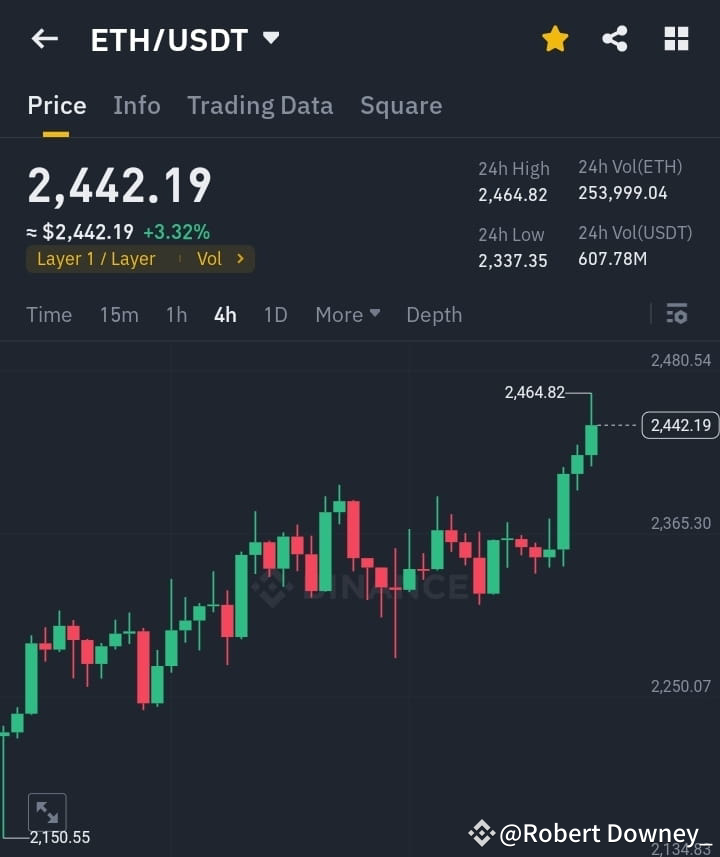The height and width of the screenshot is (857, 720).
Task: Enable the 1h chart interval
Action: click(176, 314)
